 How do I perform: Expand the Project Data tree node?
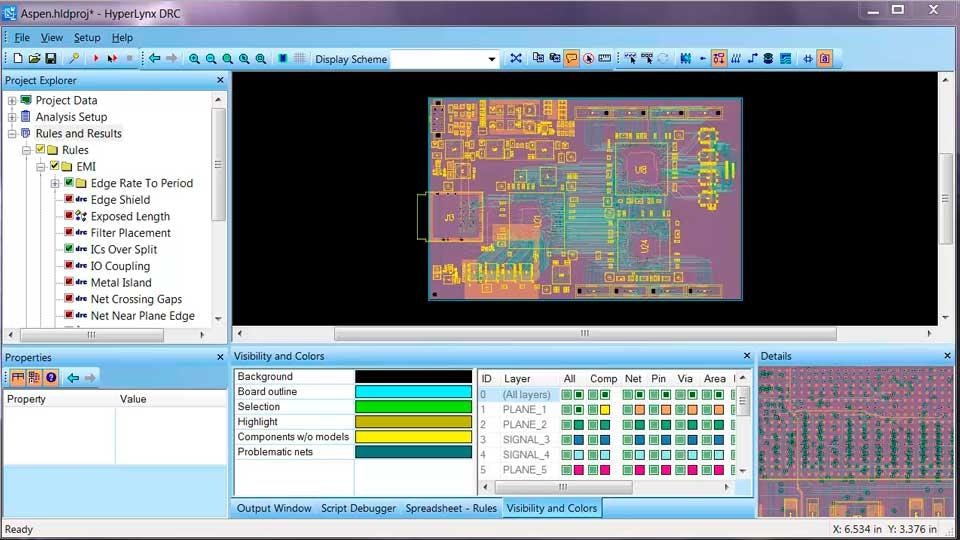pos(12,100)
